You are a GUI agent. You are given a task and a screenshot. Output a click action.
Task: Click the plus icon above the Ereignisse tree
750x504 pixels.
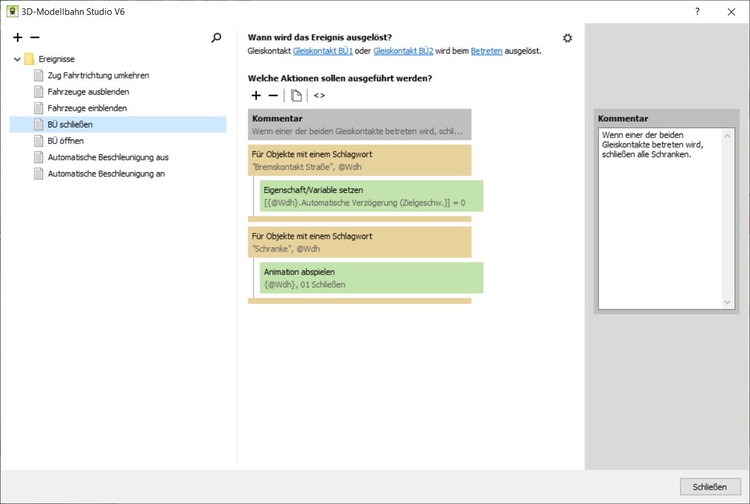point(18,38)
